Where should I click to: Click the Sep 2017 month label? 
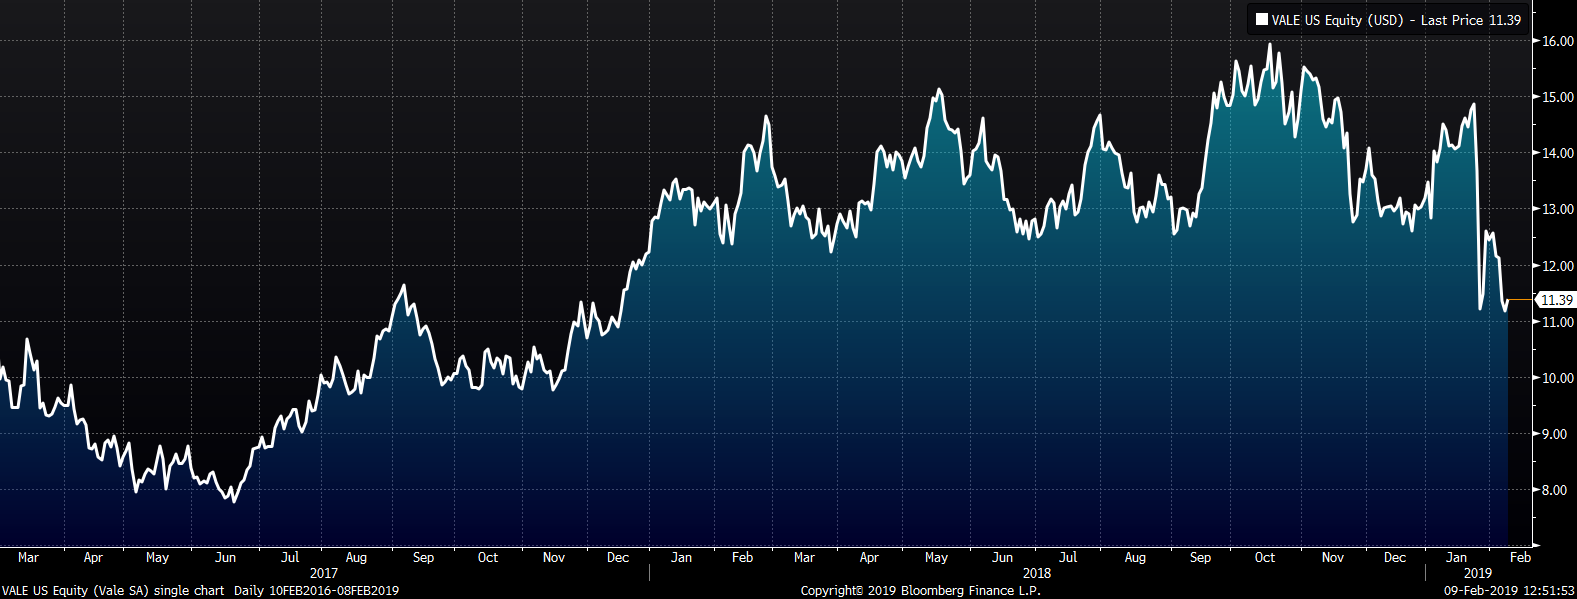click(423, 558)
